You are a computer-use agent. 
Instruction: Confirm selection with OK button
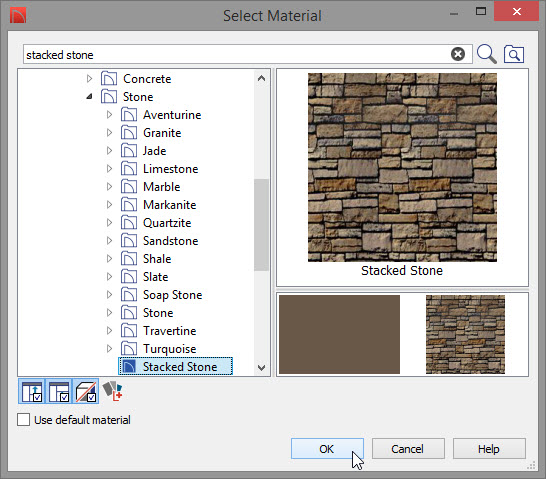click(327, 449)
